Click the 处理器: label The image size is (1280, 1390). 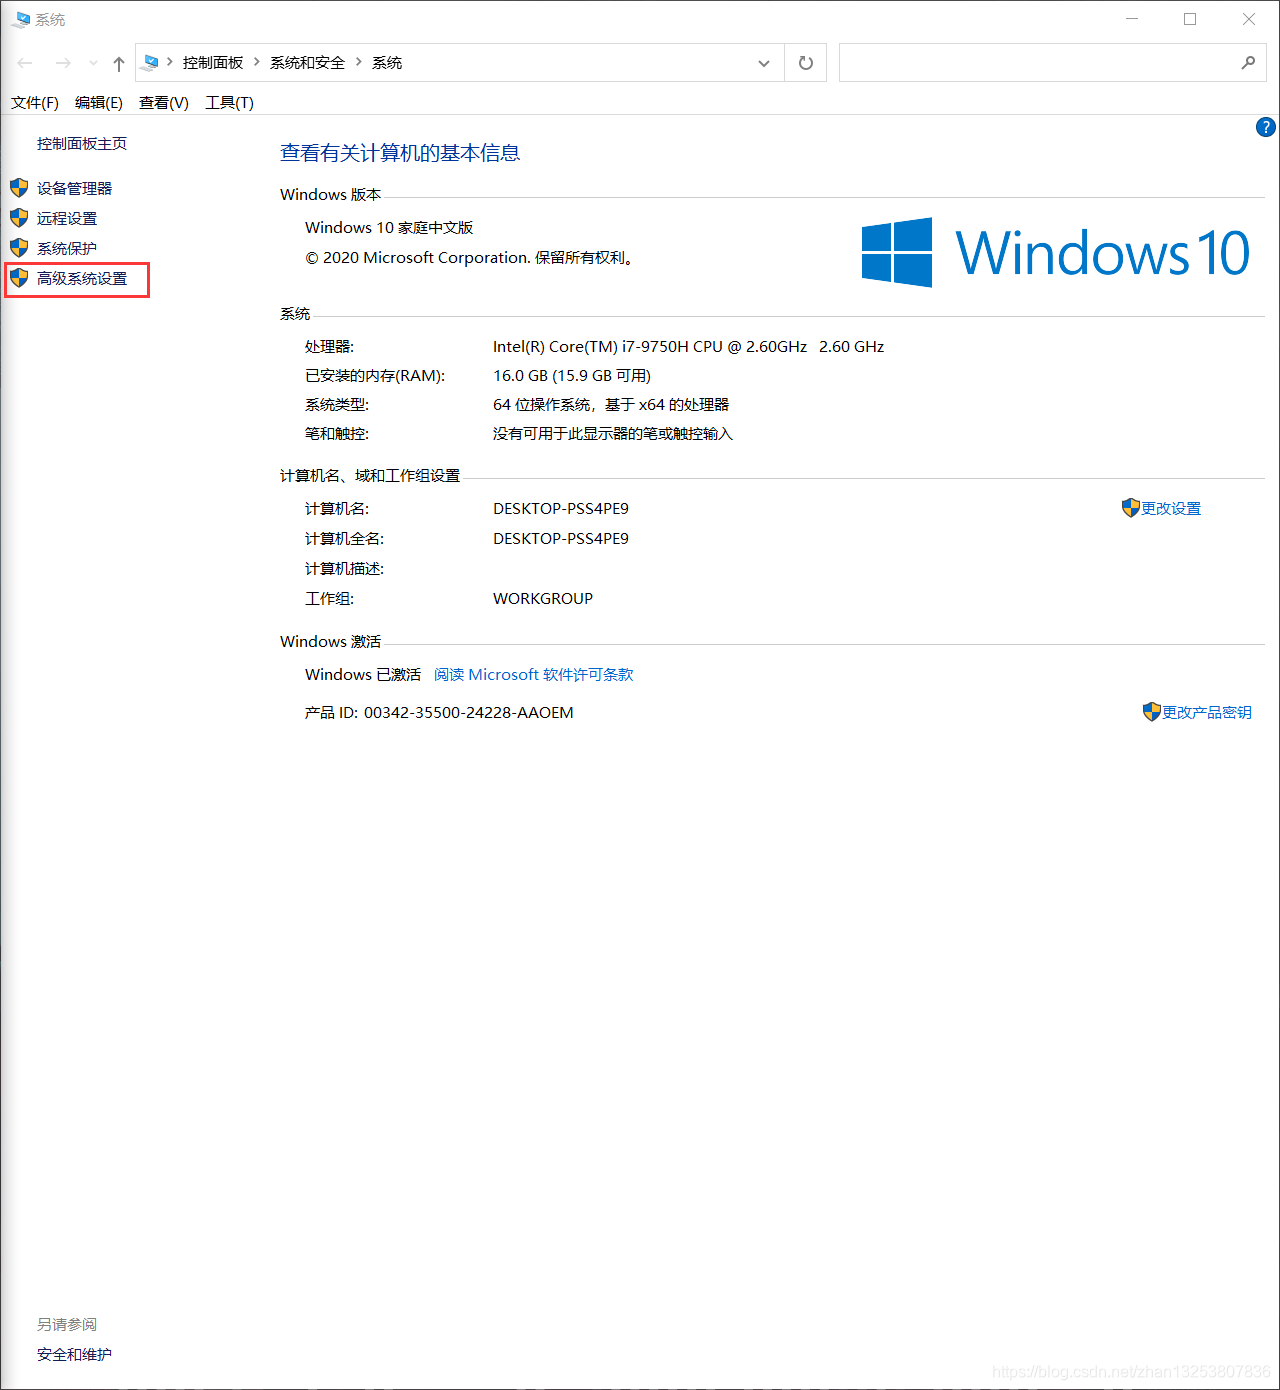[x=329, y=346]
